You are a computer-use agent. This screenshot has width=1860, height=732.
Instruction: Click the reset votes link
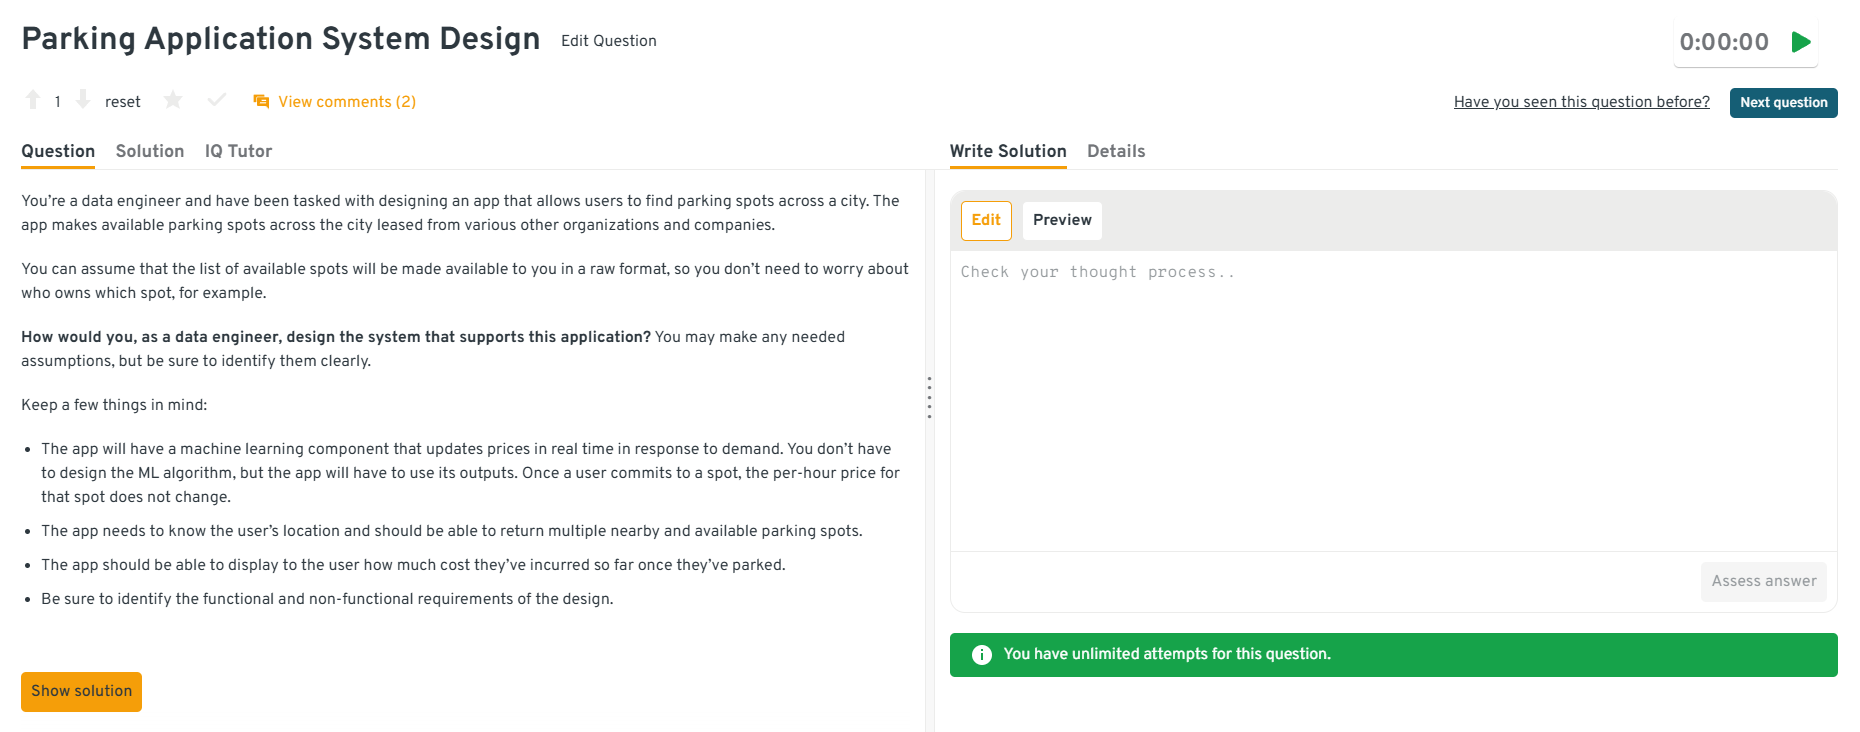click(x=122, y=102)
